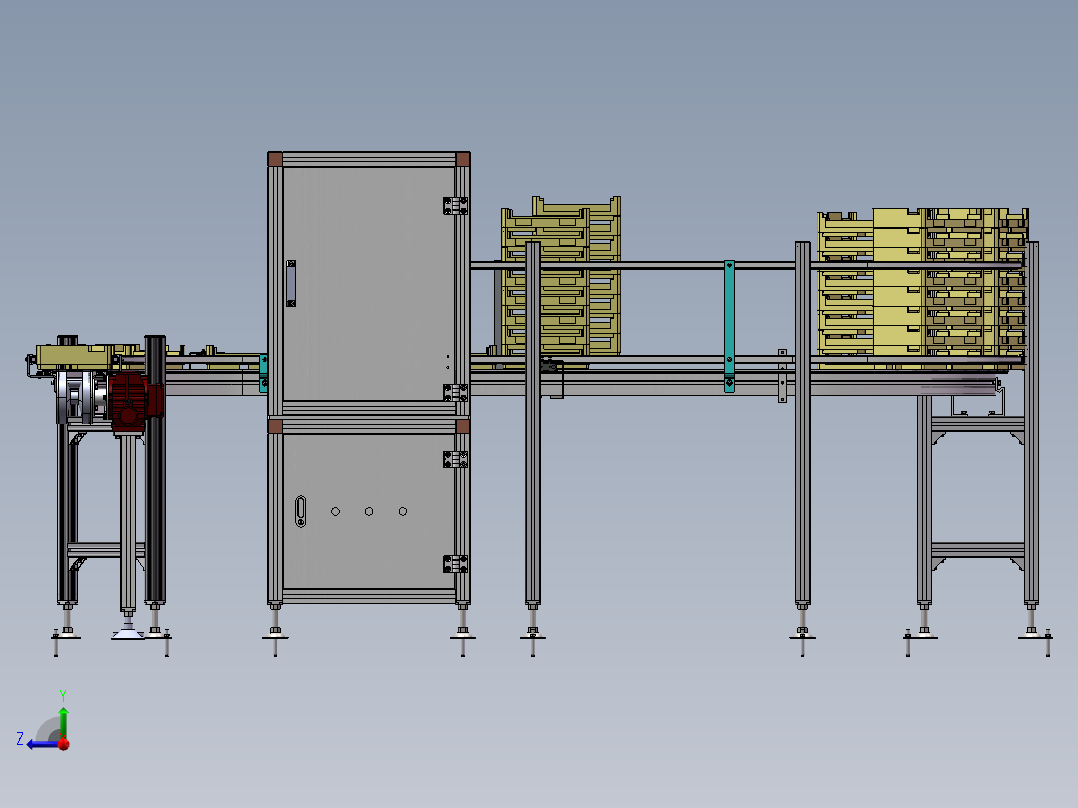Click the blue Z axis arrow of triad

[x=41, y=744]
